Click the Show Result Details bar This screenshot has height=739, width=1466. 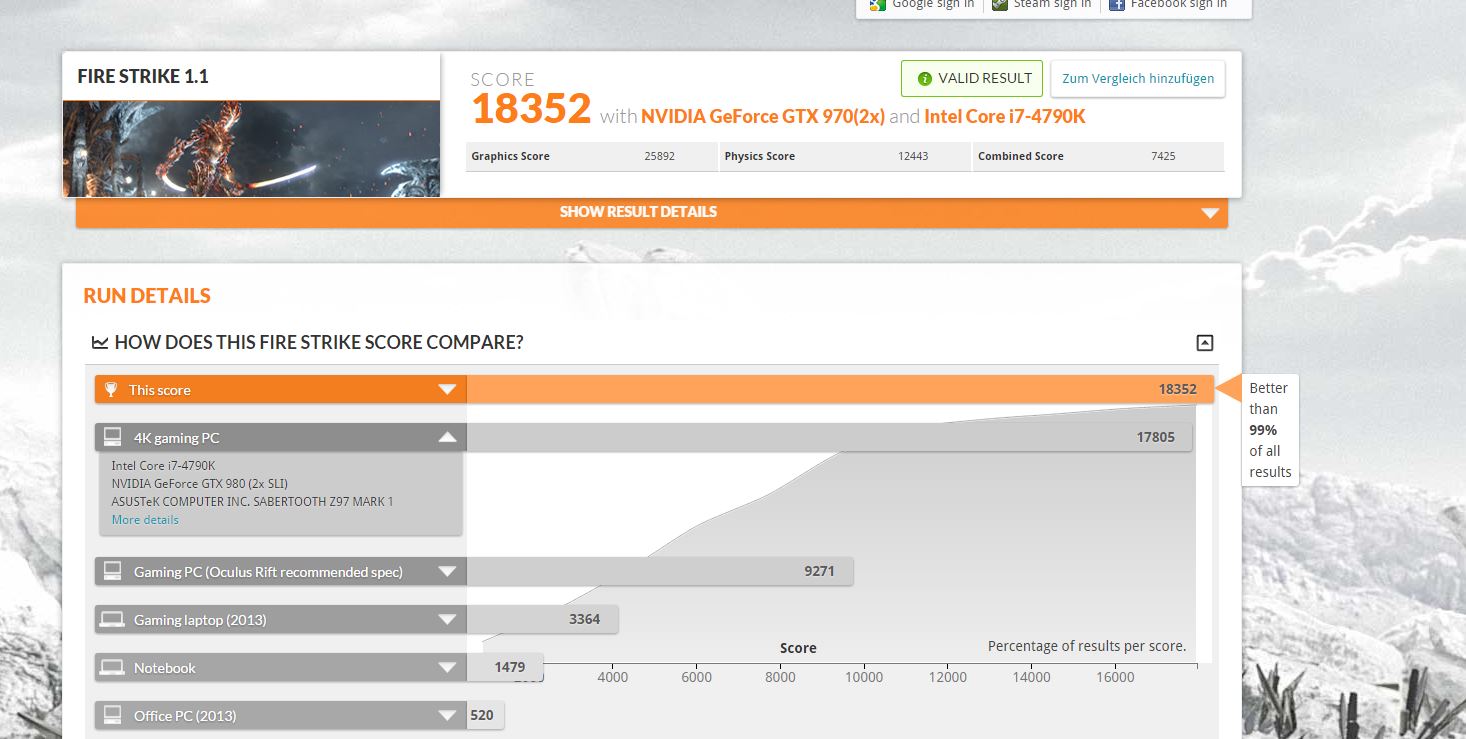click(651, 212)
